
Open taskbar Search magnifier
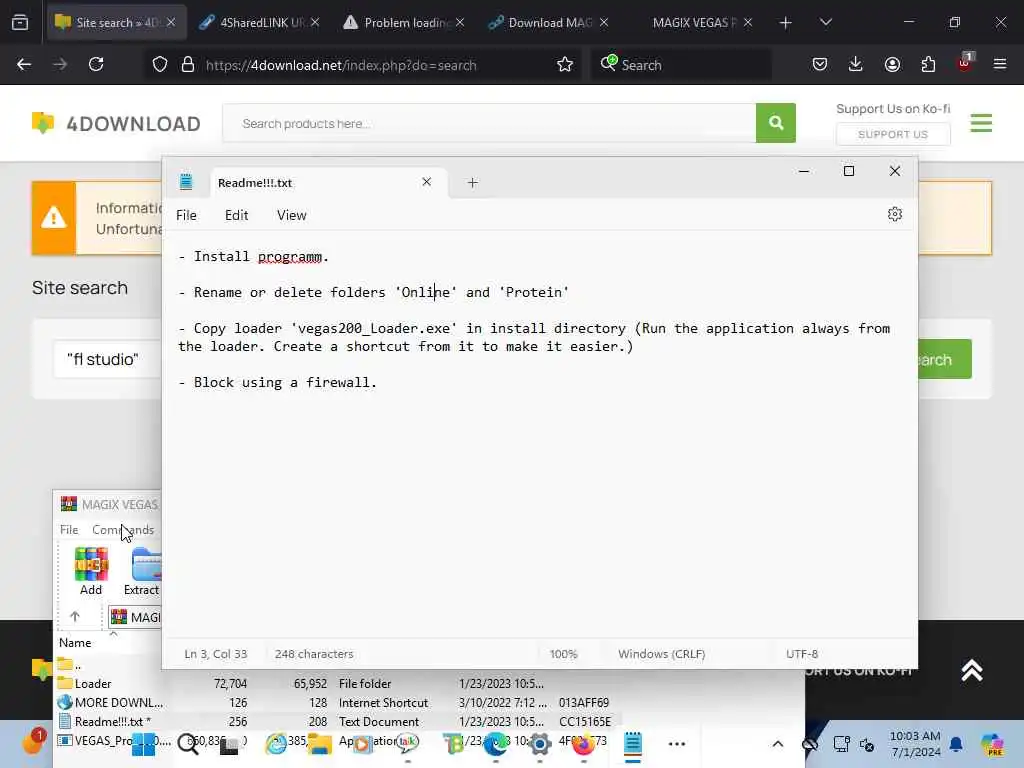click(188, 744)
